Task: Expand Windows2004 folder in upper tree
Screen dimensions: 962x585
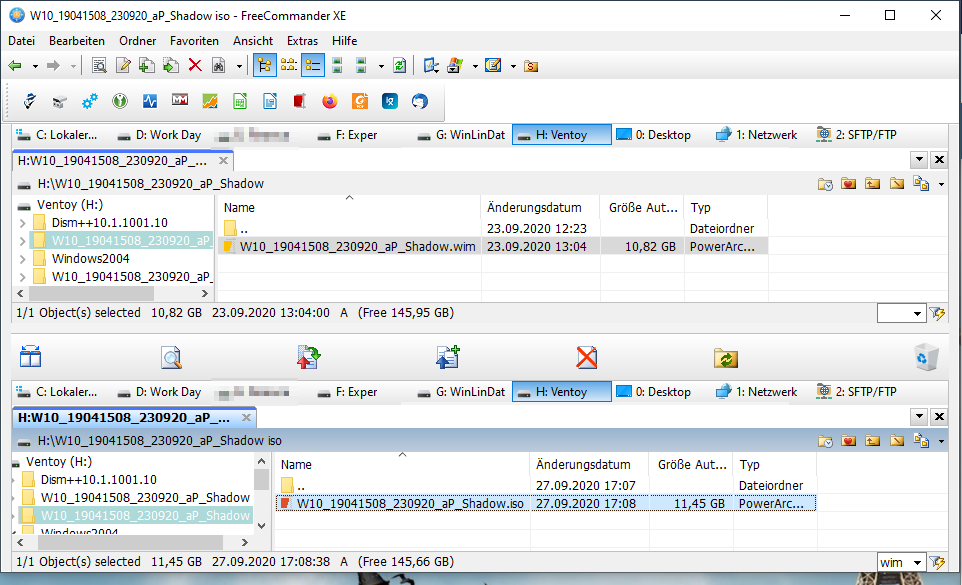Action: (x=23, y=259)
